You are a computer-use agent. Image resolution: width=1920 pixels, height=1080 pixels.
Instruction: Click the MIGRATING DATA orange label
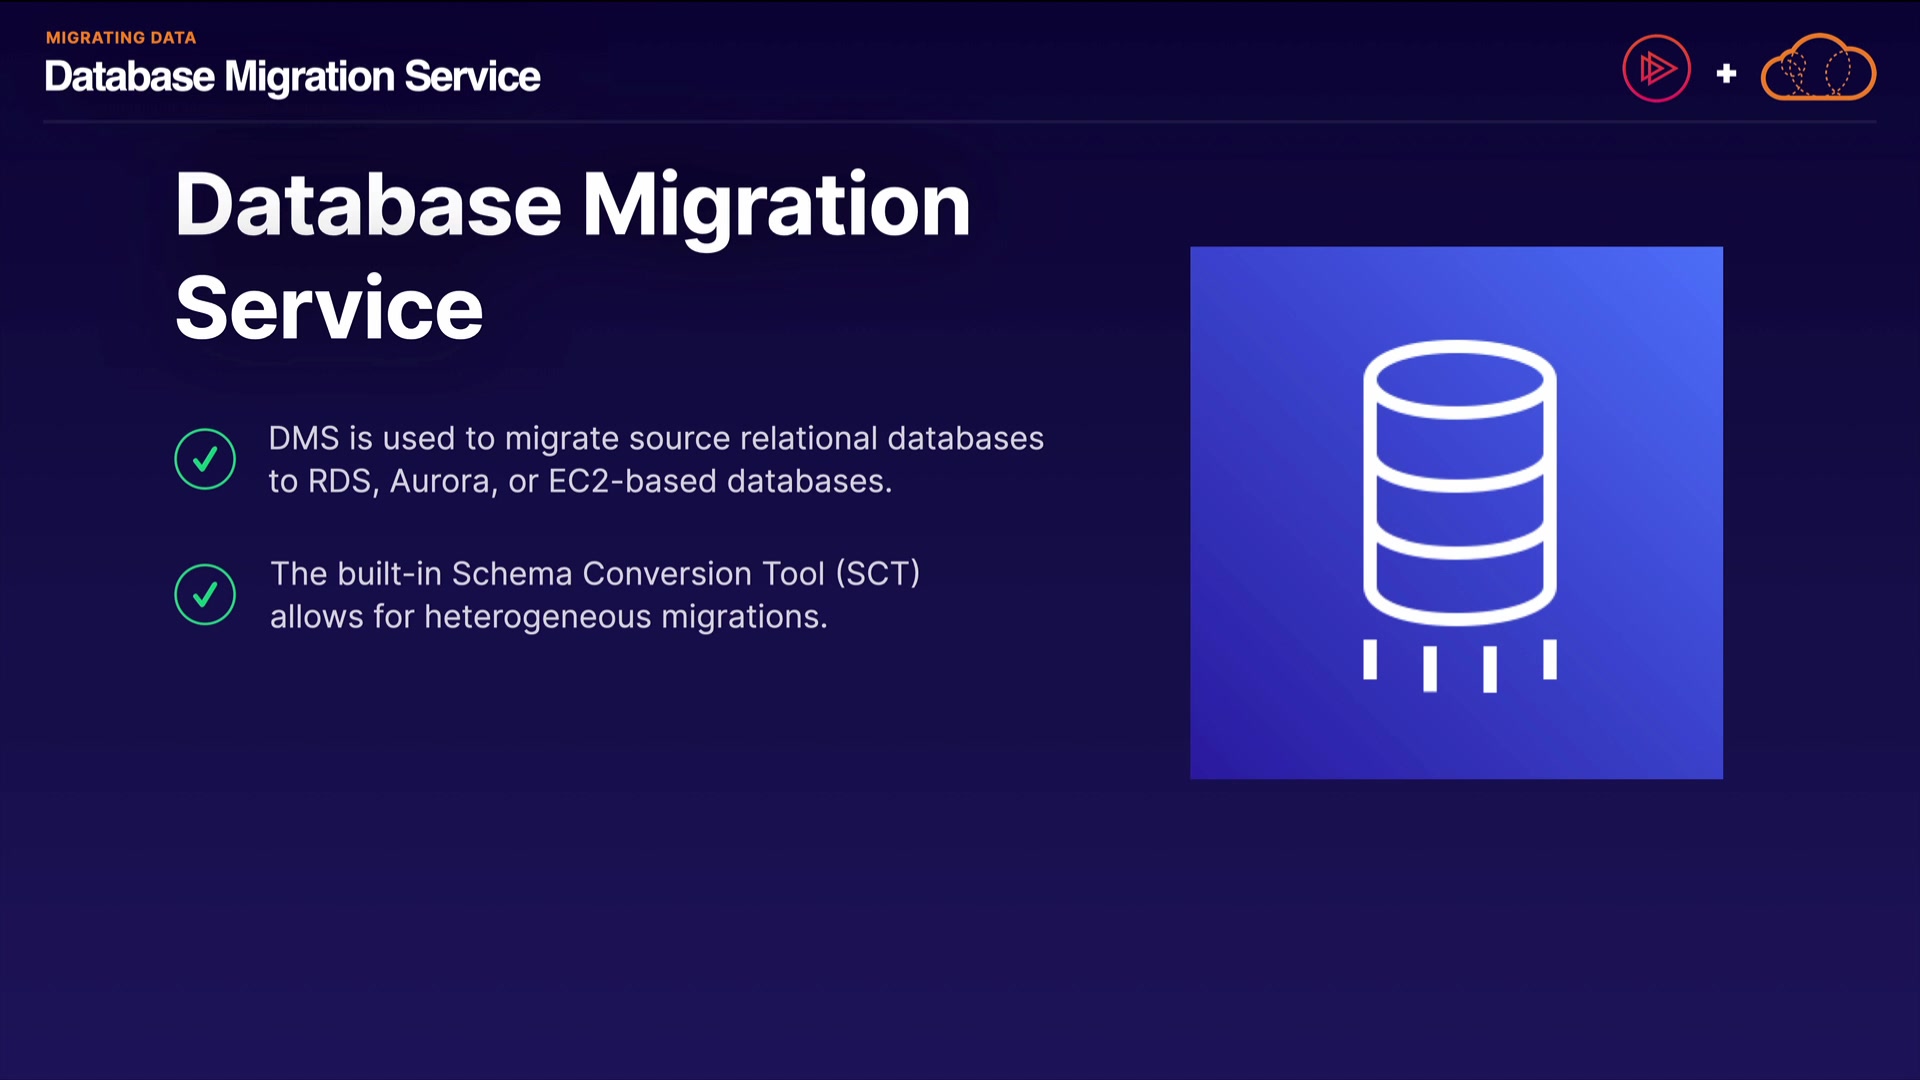click(x=121, y=38)
